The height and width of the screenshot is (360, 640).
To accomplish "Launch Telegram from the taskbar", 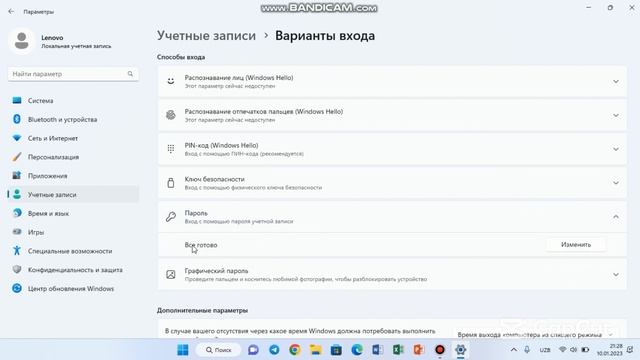I will 274,350.
